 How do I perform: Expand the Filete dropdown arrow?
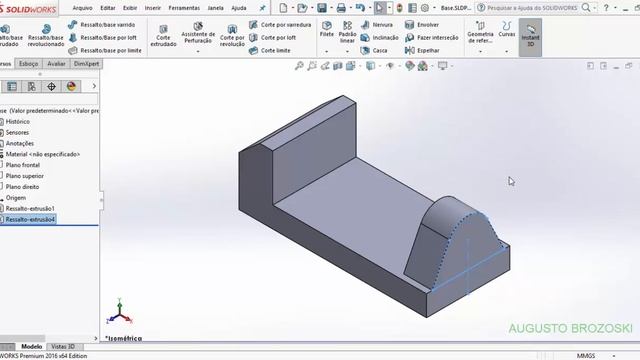point(327,52)
